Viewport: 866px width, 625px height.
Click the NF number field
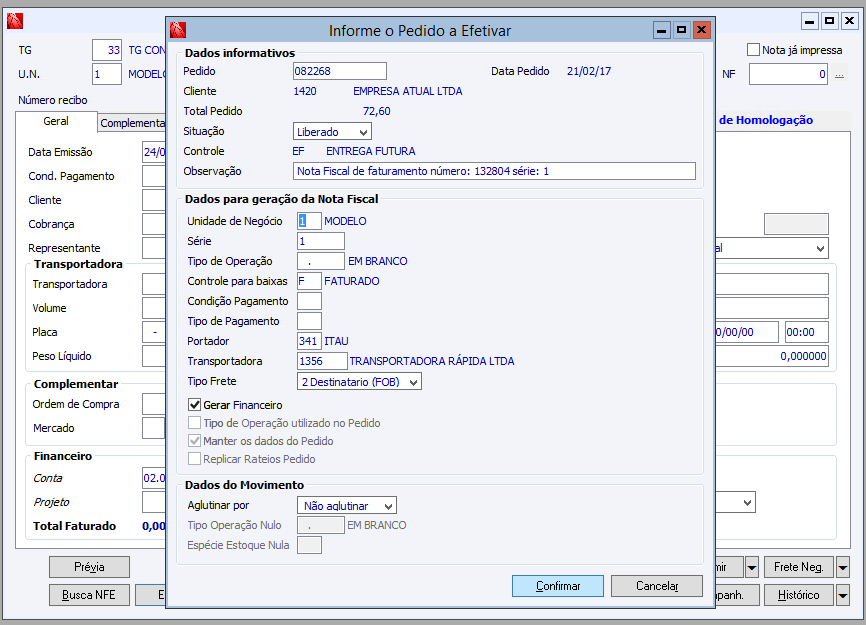(788, 74)
